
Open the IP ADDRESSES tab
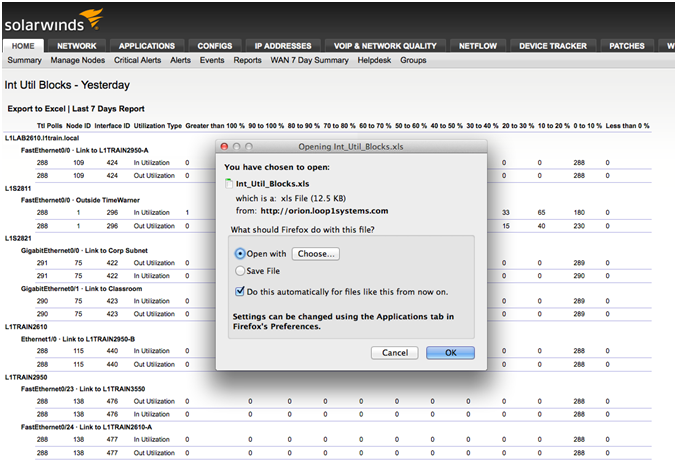[283, 46]
